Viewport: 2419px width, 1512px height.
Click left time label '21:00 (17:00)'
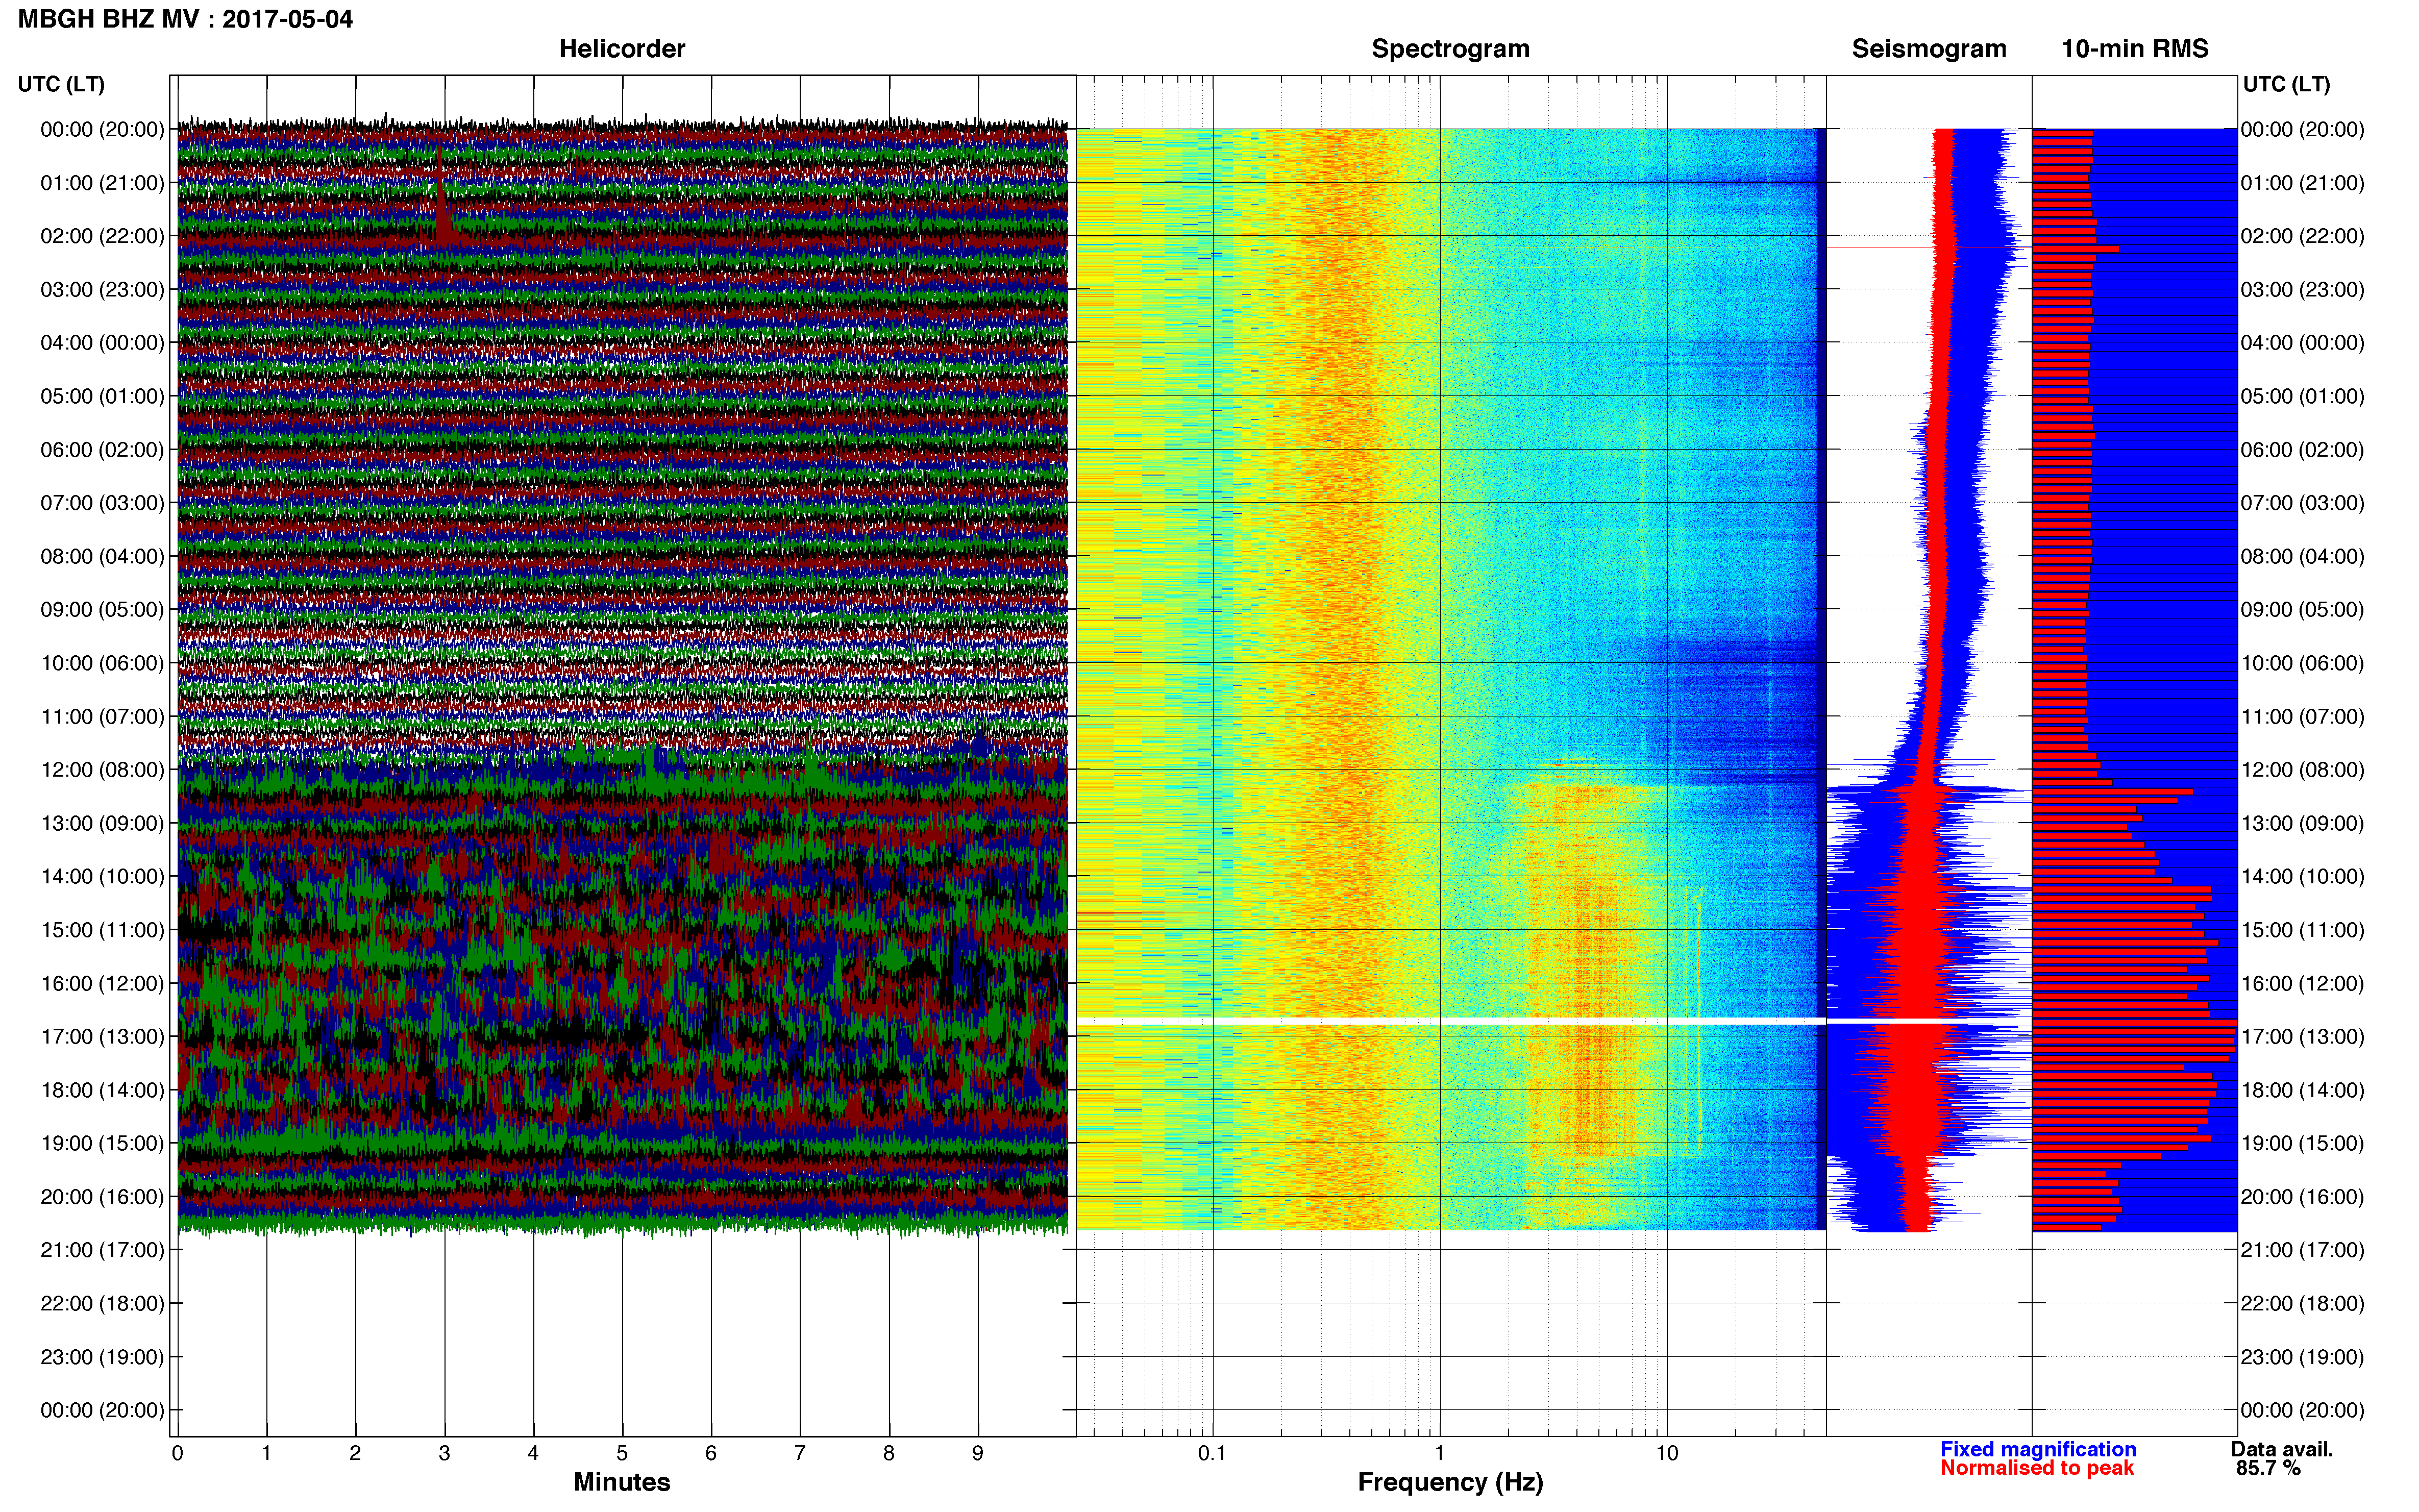102,1250
